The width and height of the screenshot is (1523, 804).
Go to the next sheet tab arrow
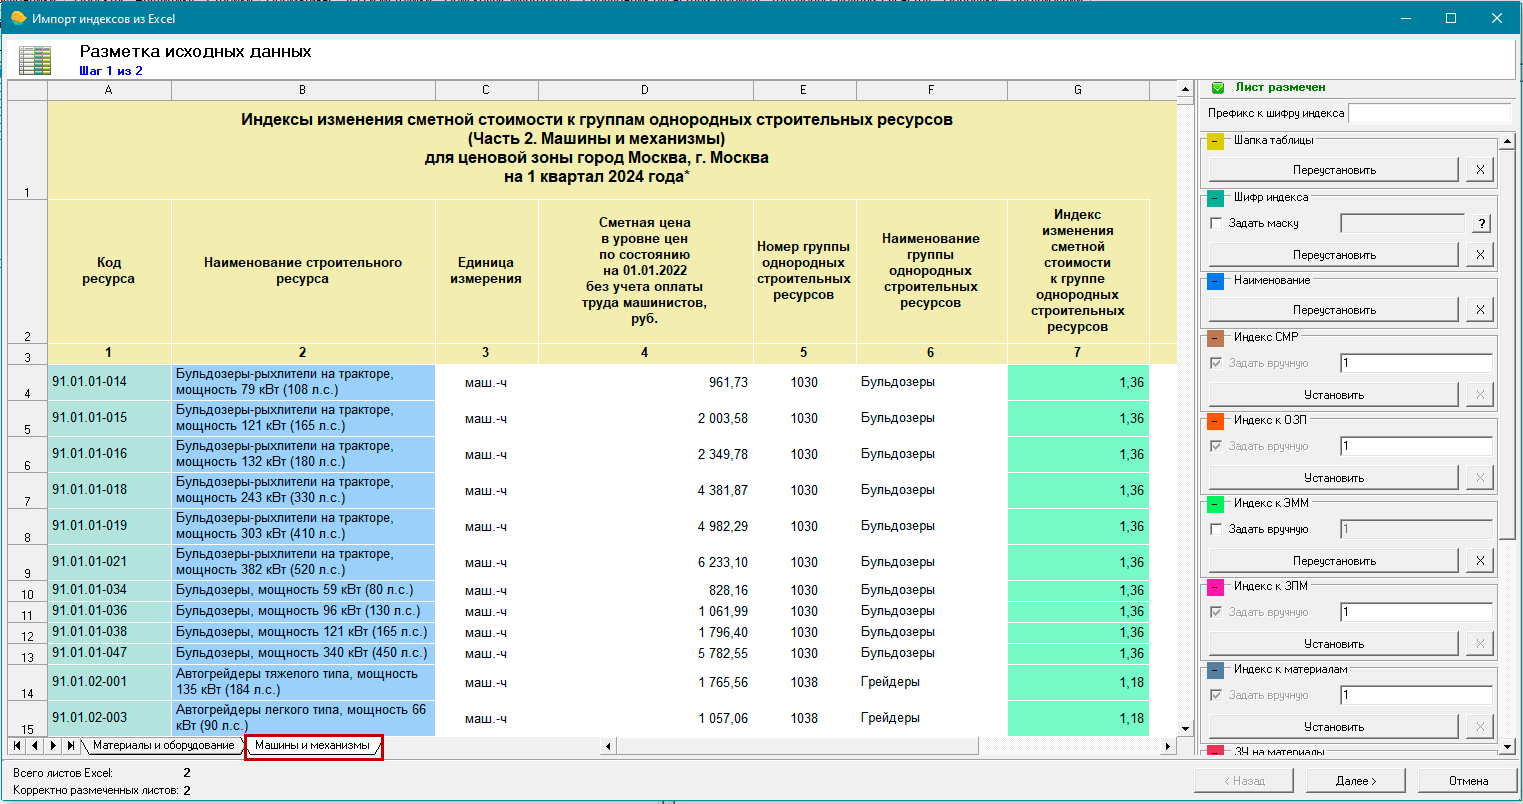(53, 746)
